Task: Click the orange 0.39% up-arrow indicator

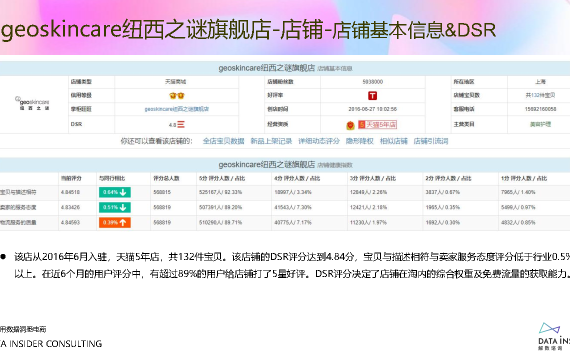Action: tap(115, 223)
